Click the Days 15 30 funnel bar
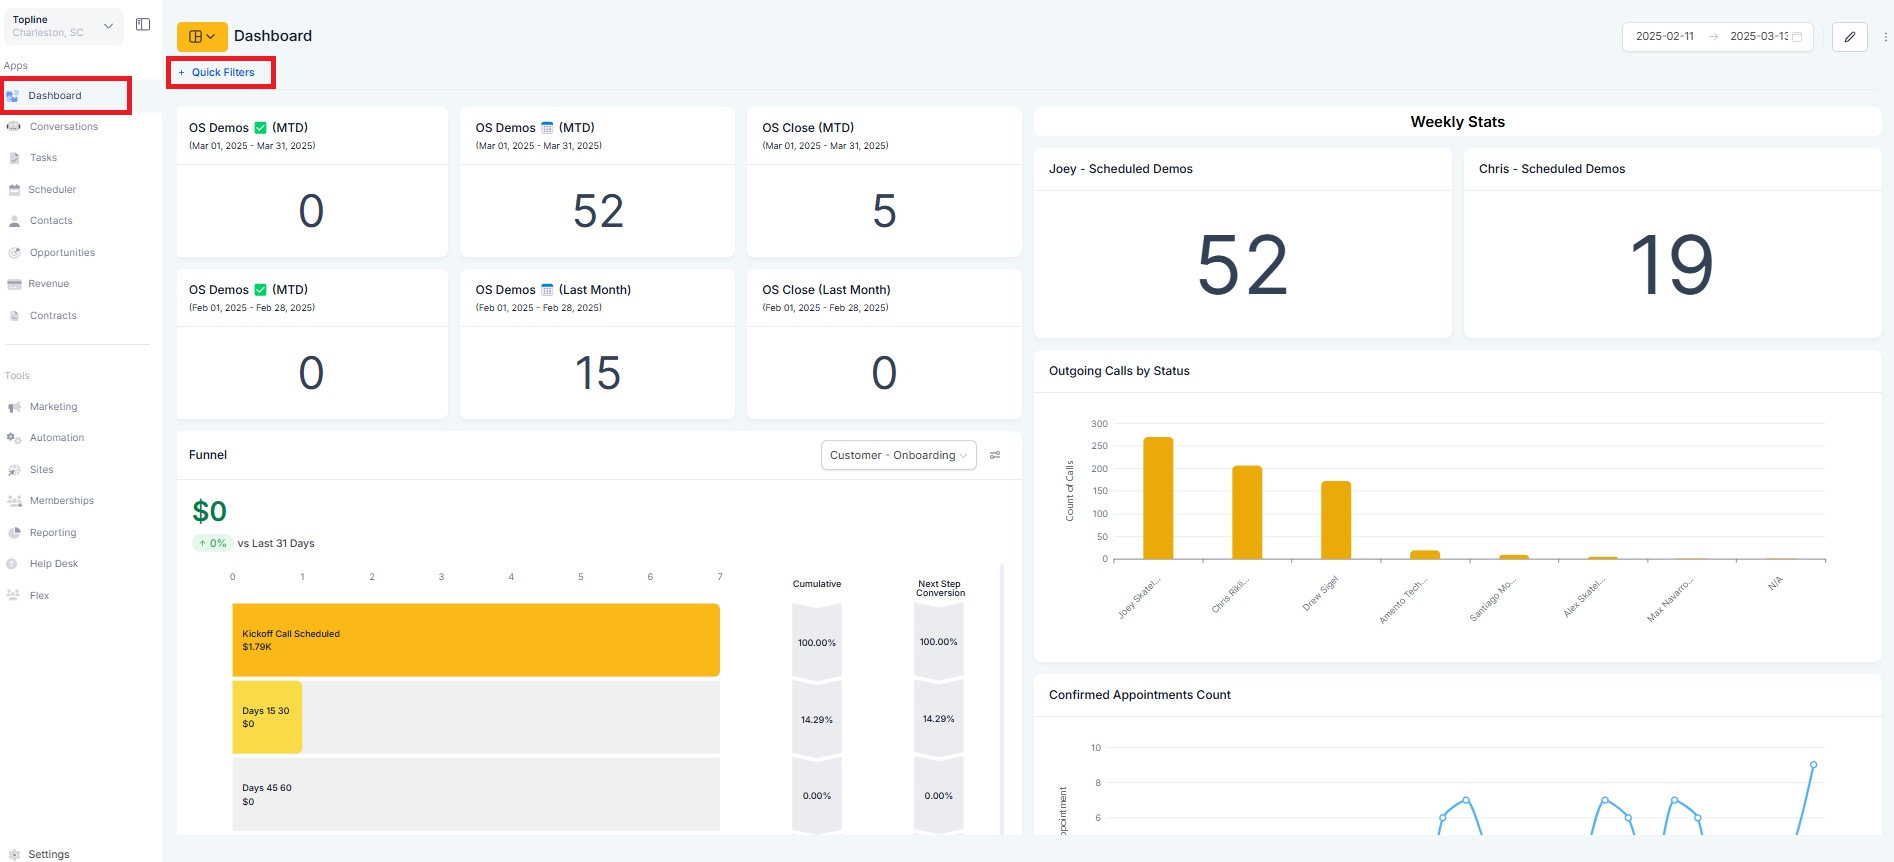 click(x=267, y=717)
